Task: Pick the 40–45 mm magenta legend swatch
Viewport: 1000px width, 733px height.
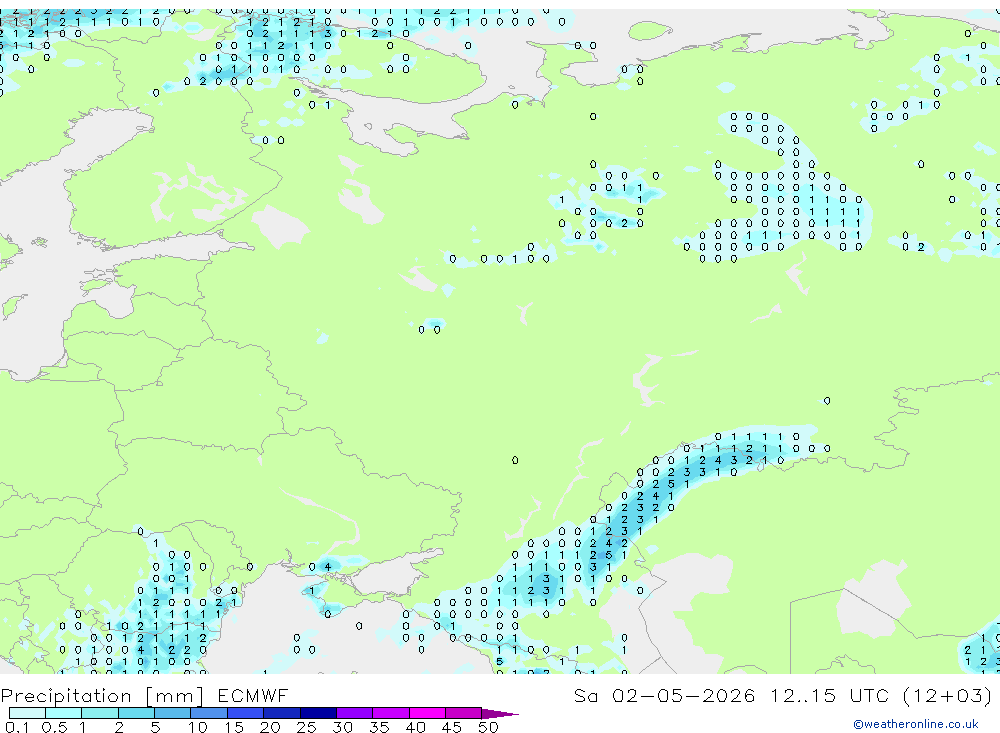Action: (427, 713)
